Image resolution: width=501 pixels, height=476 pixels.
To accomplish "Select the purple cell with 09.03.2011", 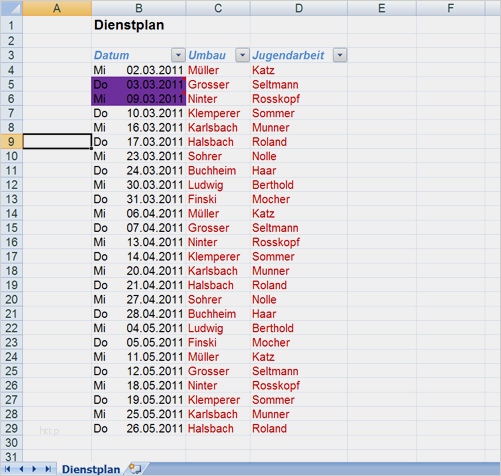I will 138,99.
